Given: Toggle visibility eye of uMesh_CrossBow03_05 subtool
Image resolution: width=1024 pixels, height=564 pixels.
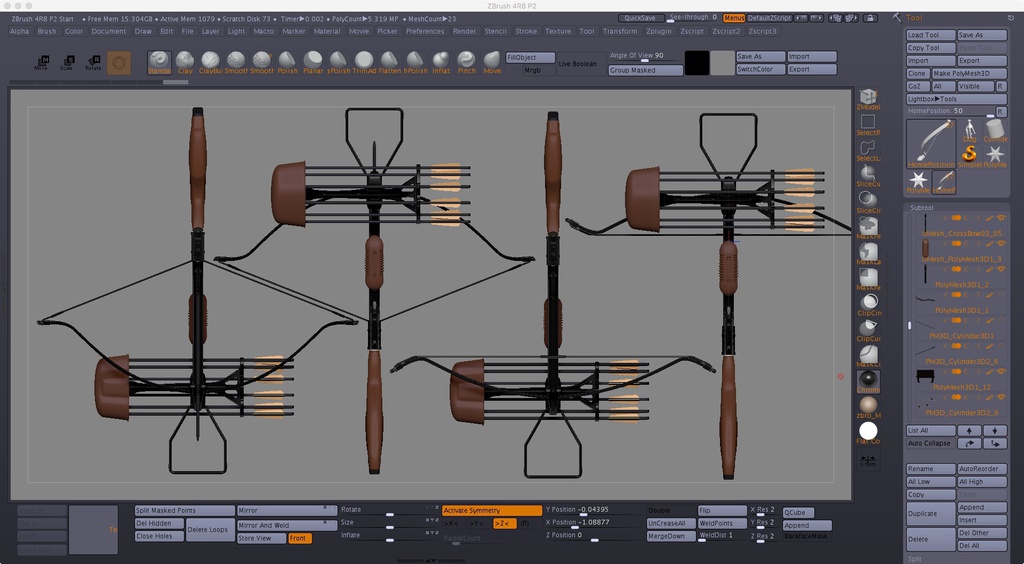Looking at the screenshot, I should (x=1001, y=217).
